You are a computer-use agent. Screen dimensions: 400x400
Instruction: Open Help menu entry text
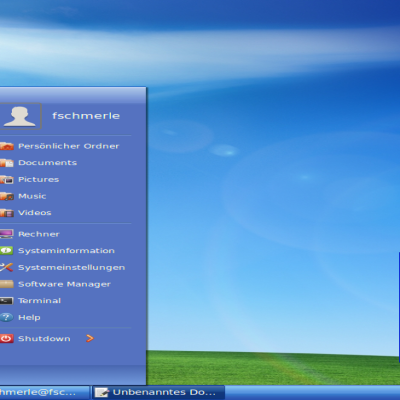(x=29, y=317)
